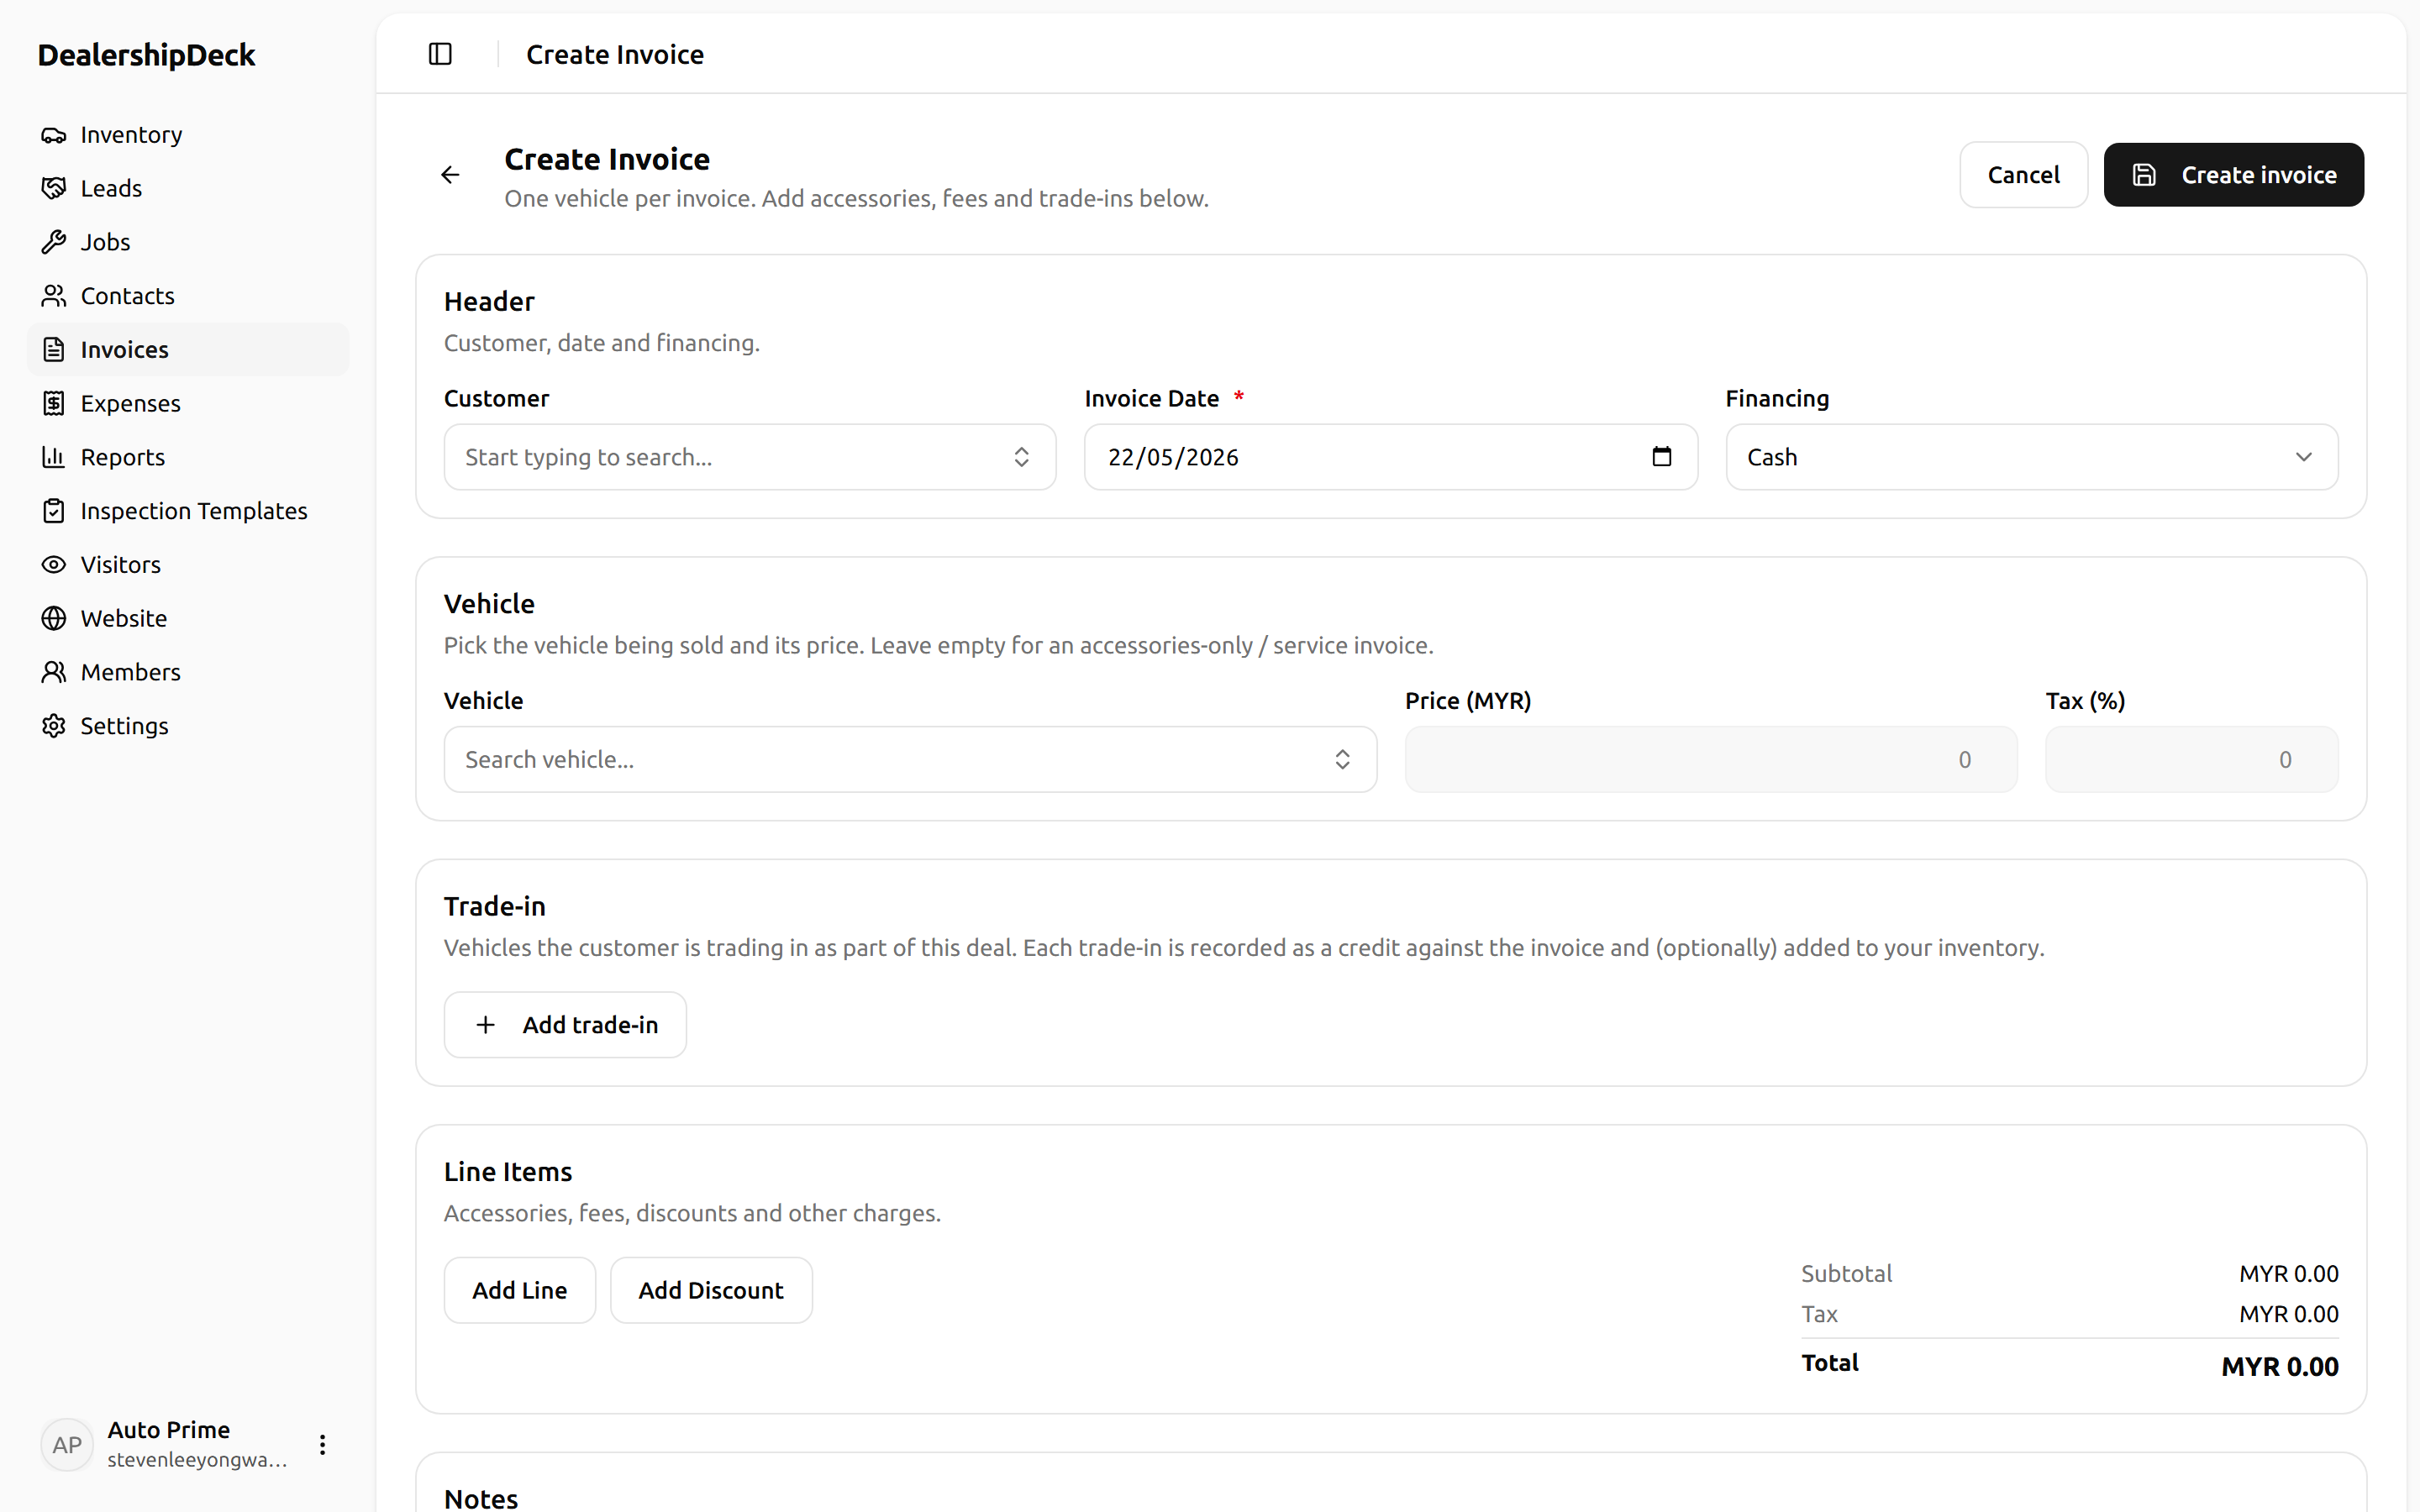The width and height of the screenshot is (2420, 1512).
Task: Select Invoices menu item
Action: [188, 350]
